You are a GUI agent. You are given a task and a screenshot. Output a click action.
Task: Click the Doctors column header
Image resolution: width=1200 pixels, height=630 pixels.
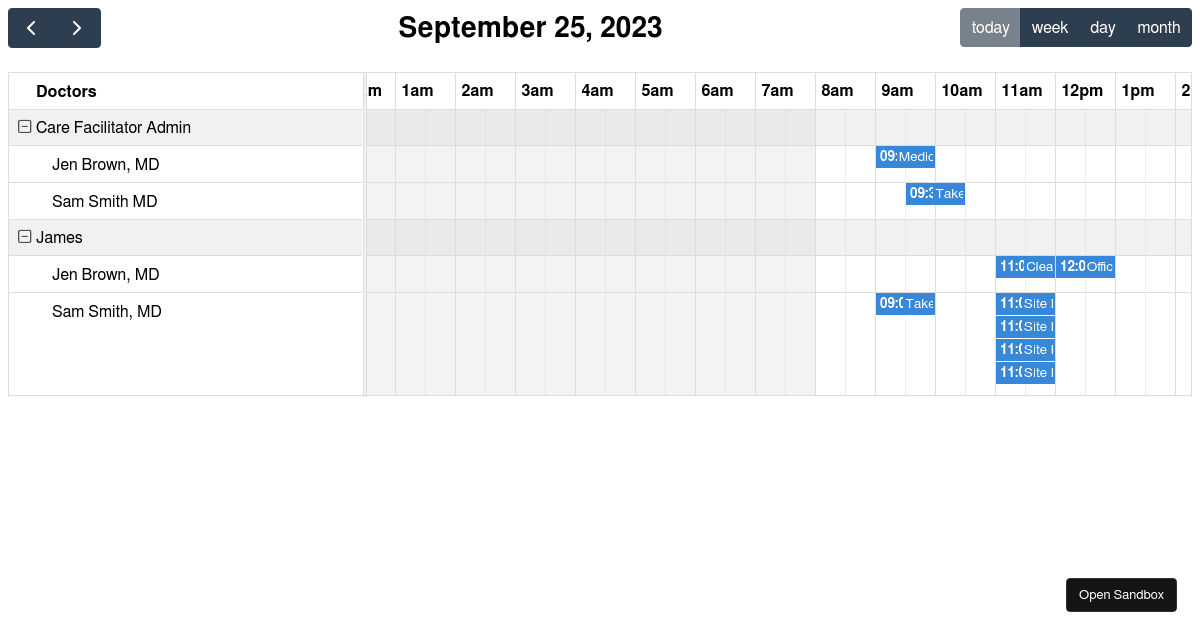coord(66,91)
